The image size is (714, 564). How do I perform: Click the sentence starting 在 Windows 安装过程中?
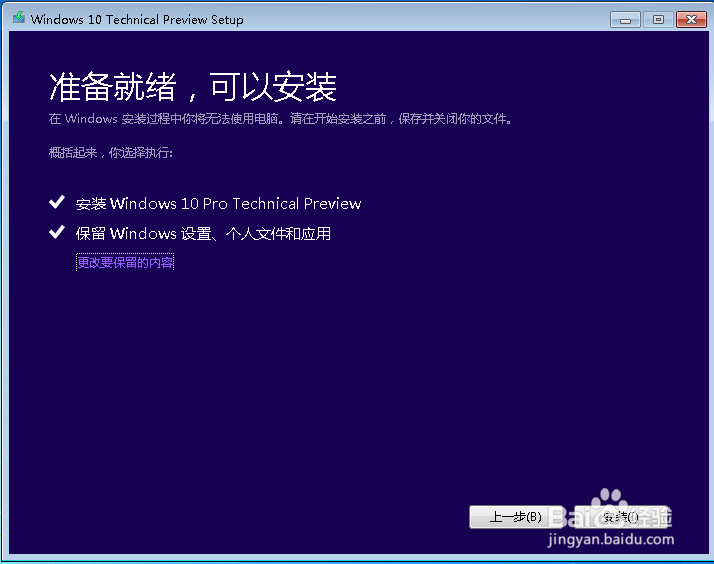(280, 119)
